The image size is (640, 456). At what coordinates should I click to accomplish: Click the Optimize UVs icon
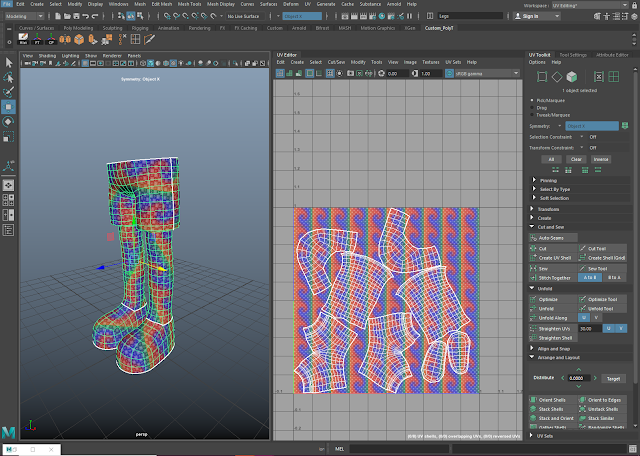[533, 299]
